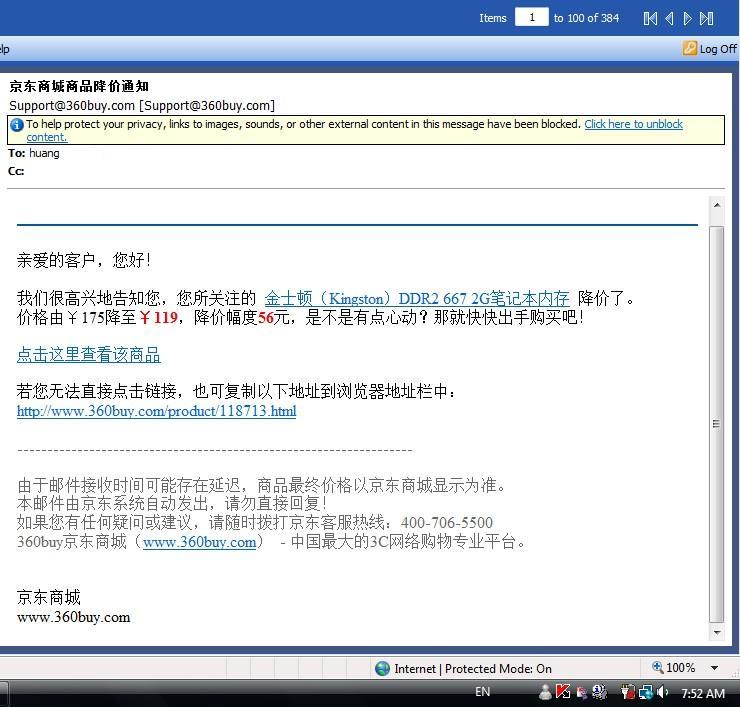Open the Kaspersky tray icon
The image size is (740, 707).
click(563, 692)
